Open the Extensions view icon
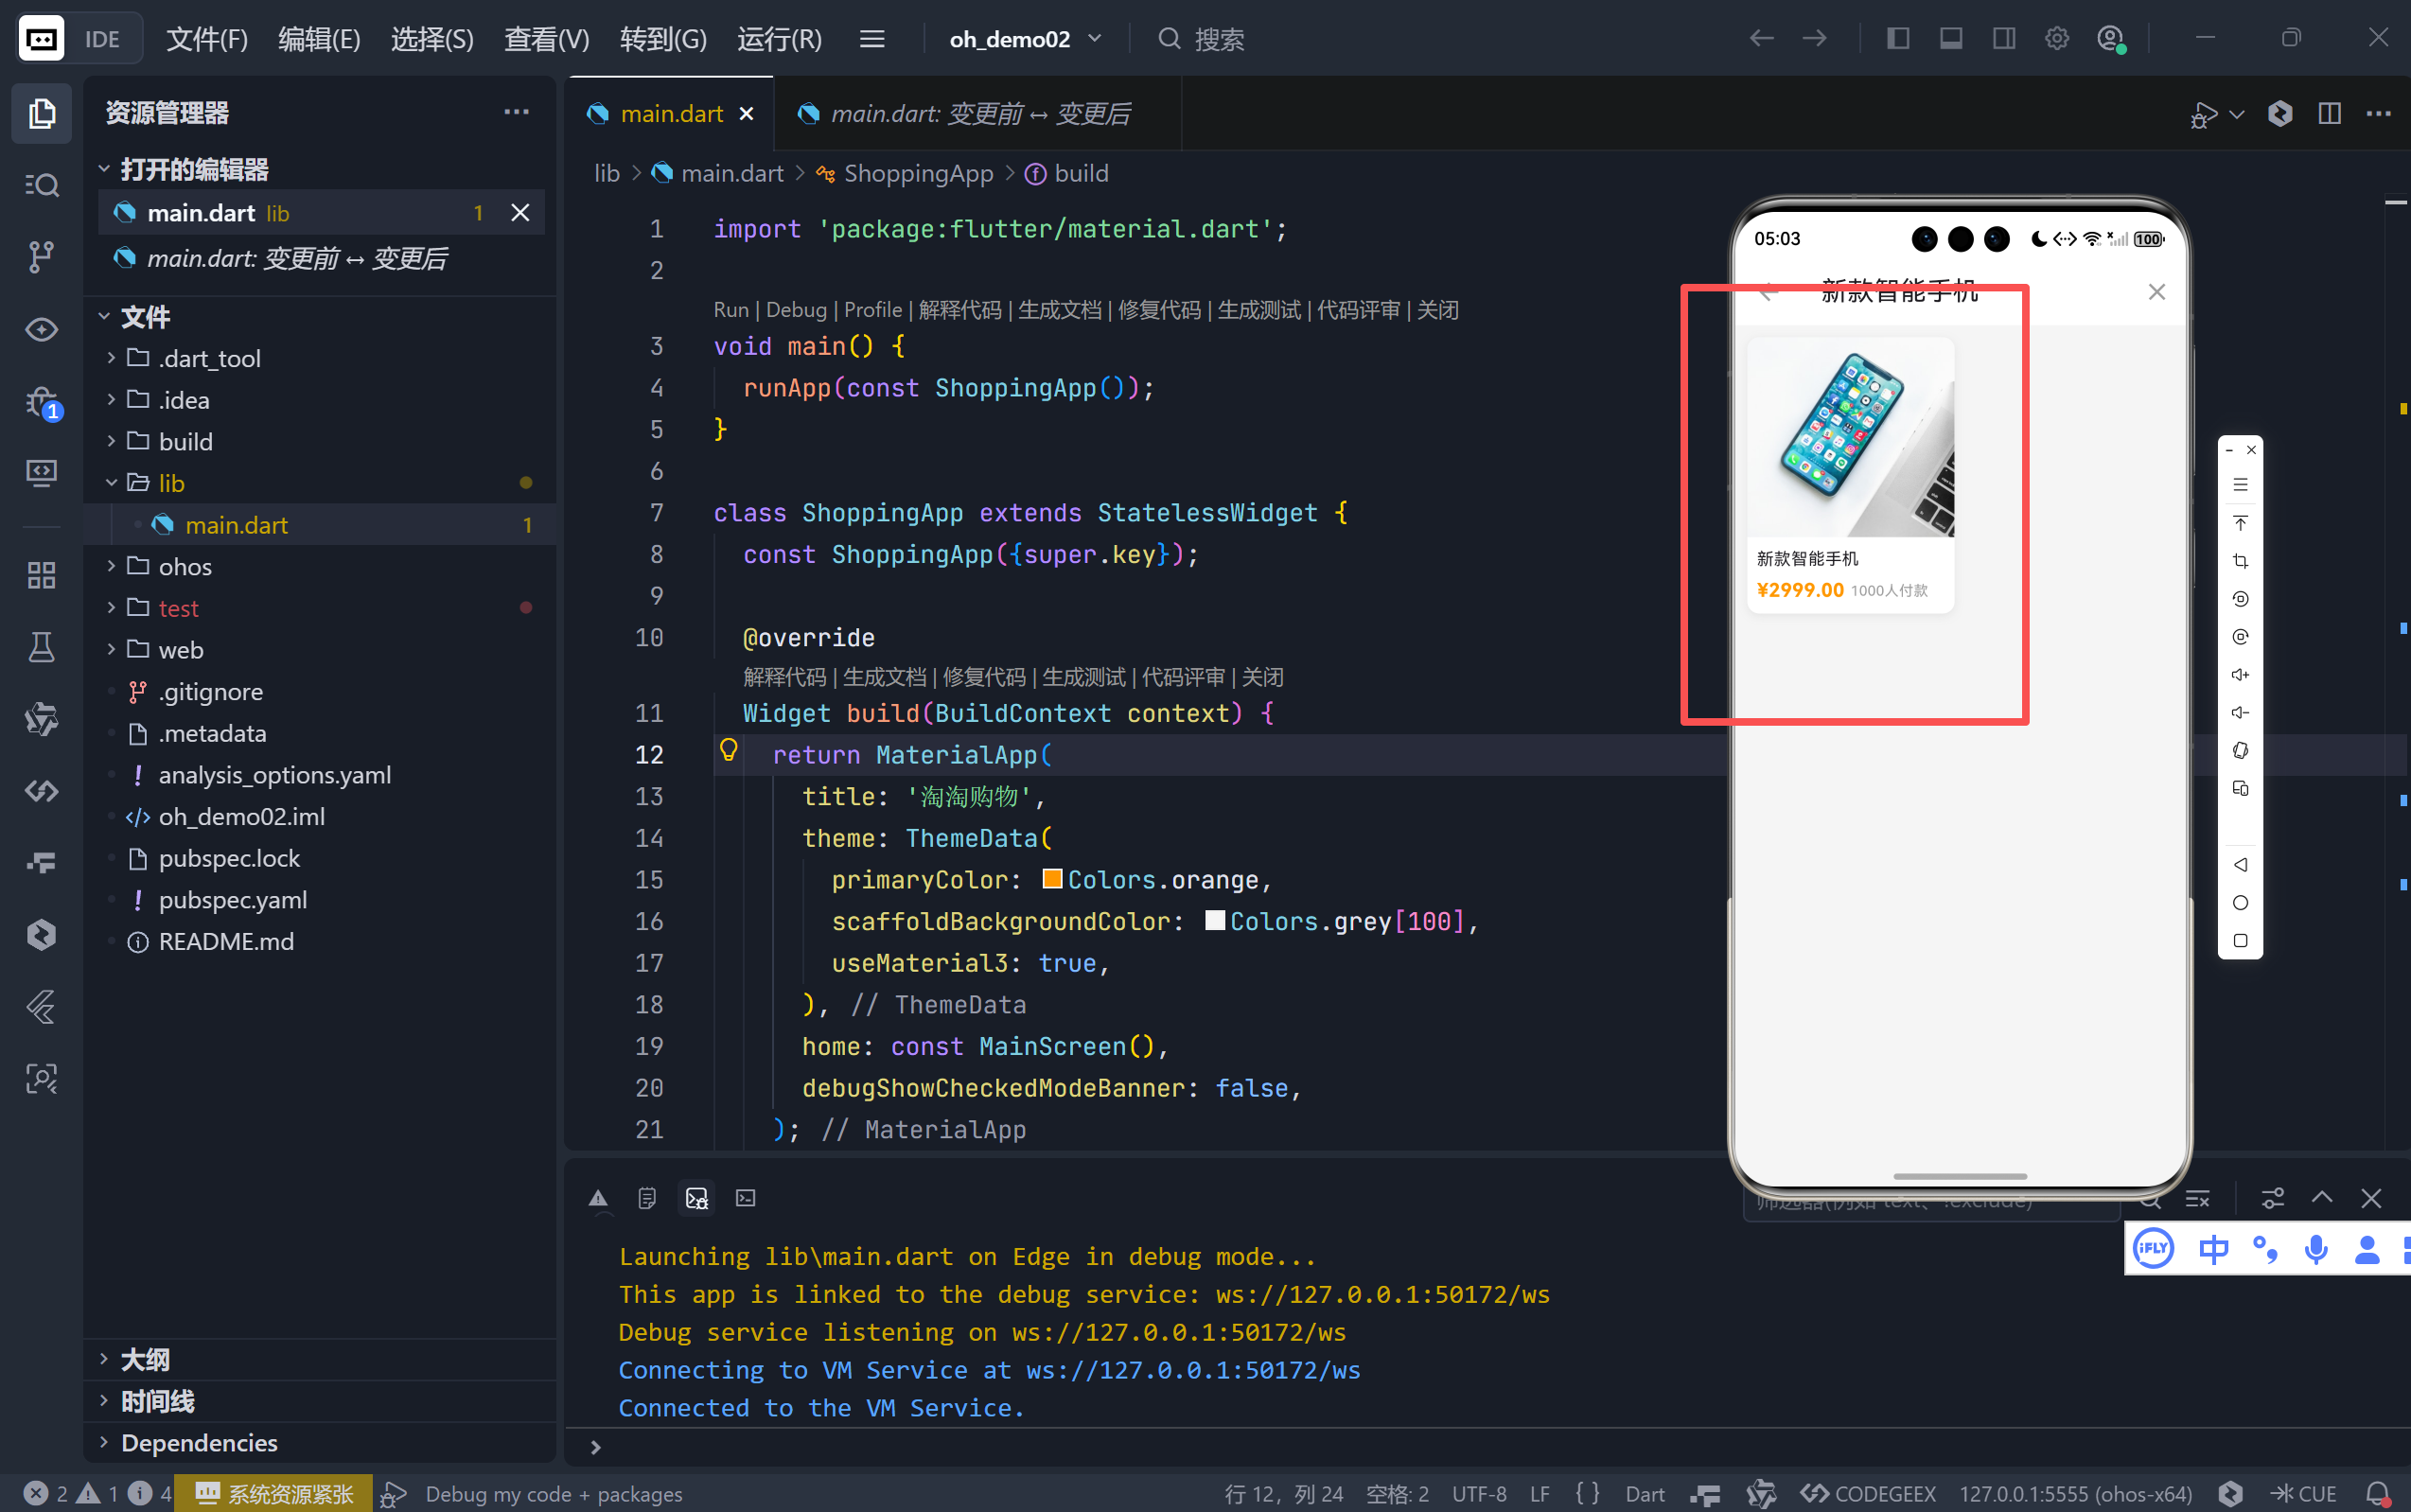This screenshot has height=1512, width=2411. [x=41, y=575]
